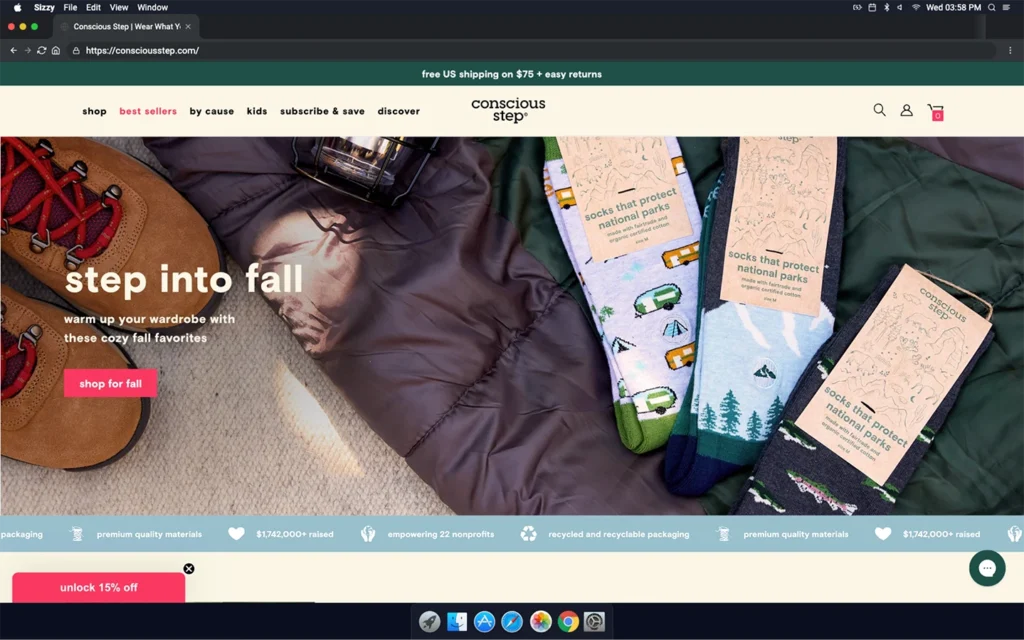The image size is (1024, 640).
Task: Click the shop for fall button
Action: pos(110,384)
